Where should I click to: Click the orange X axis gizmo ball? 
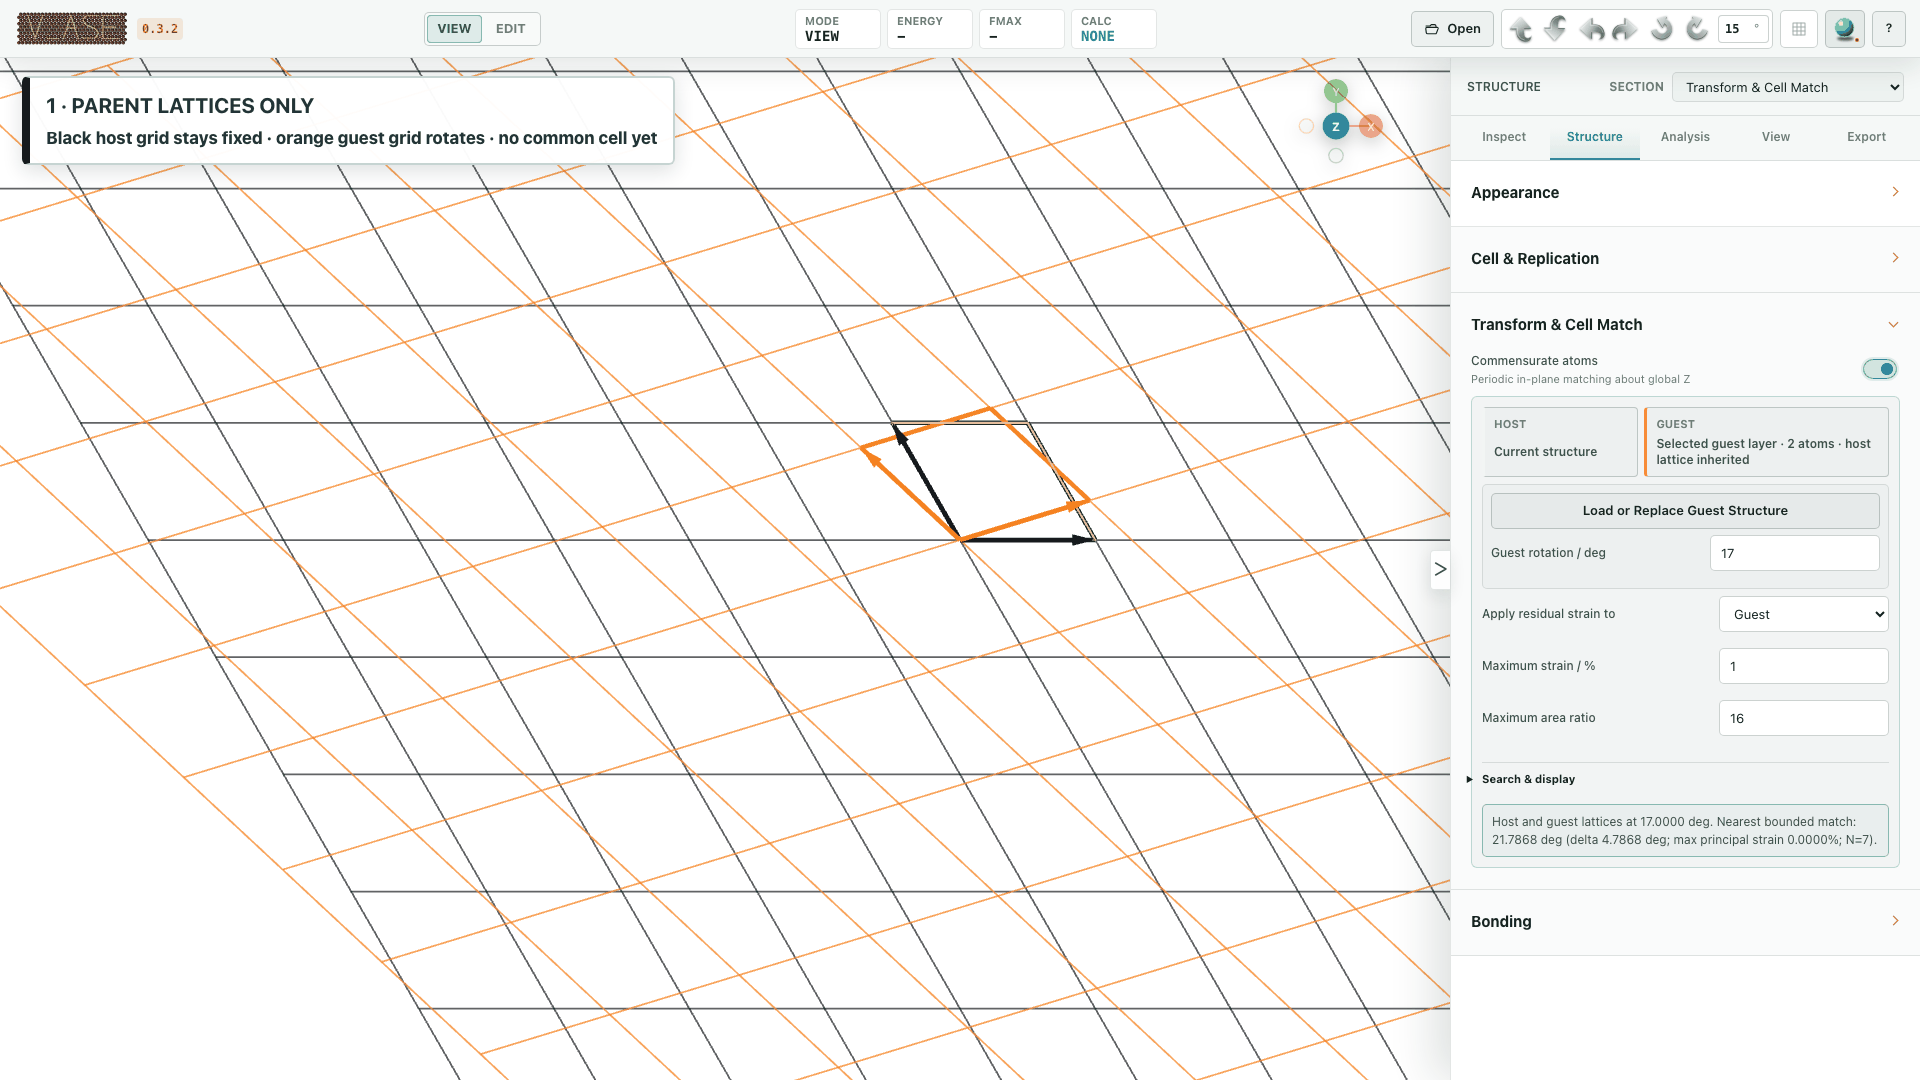(x=1371, y=127)
